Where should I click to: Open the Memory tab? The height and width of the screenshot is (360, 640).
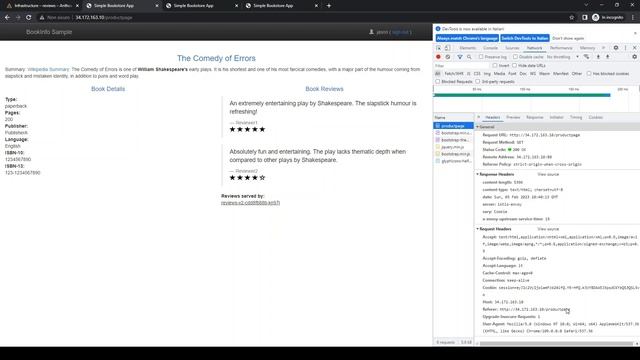[x=587, y=48]
